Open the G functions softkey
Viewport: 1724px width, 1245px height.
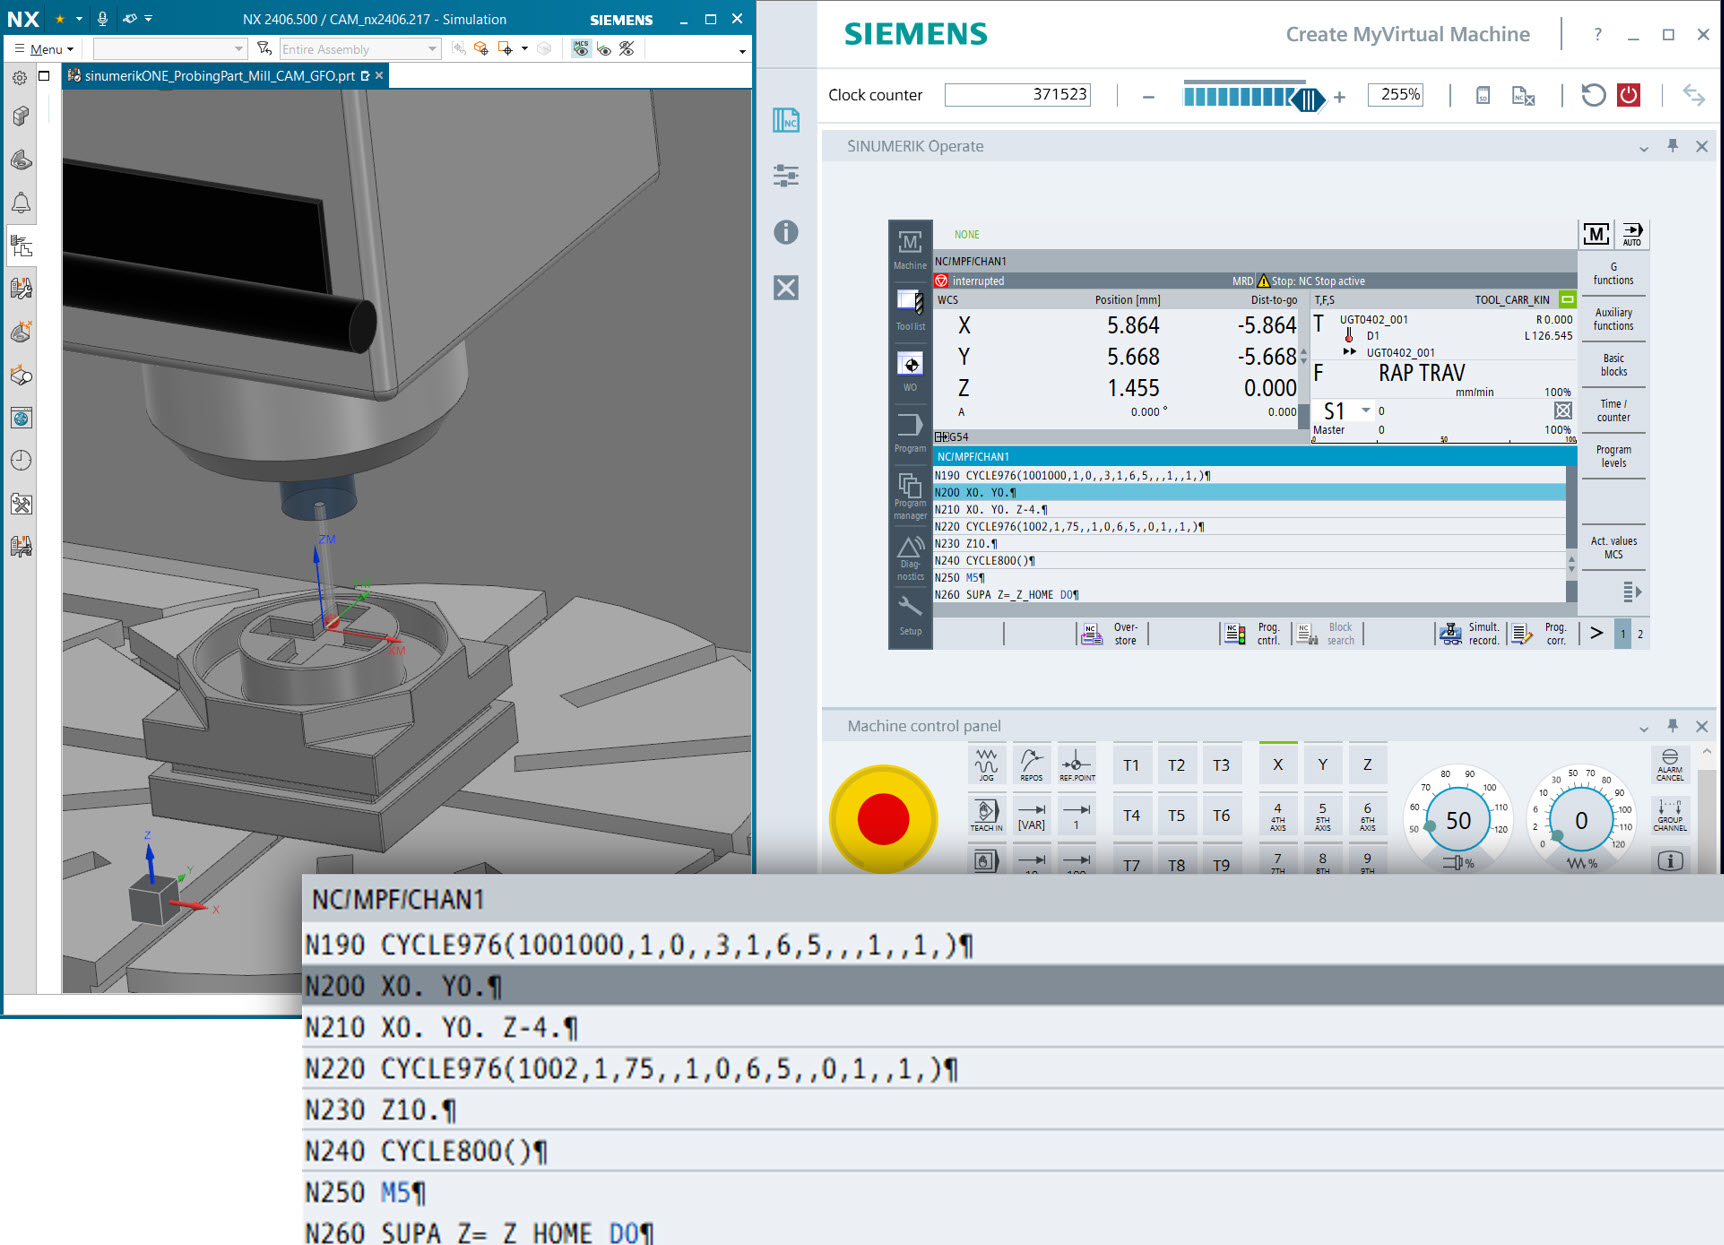click(x=1613, y=272)
